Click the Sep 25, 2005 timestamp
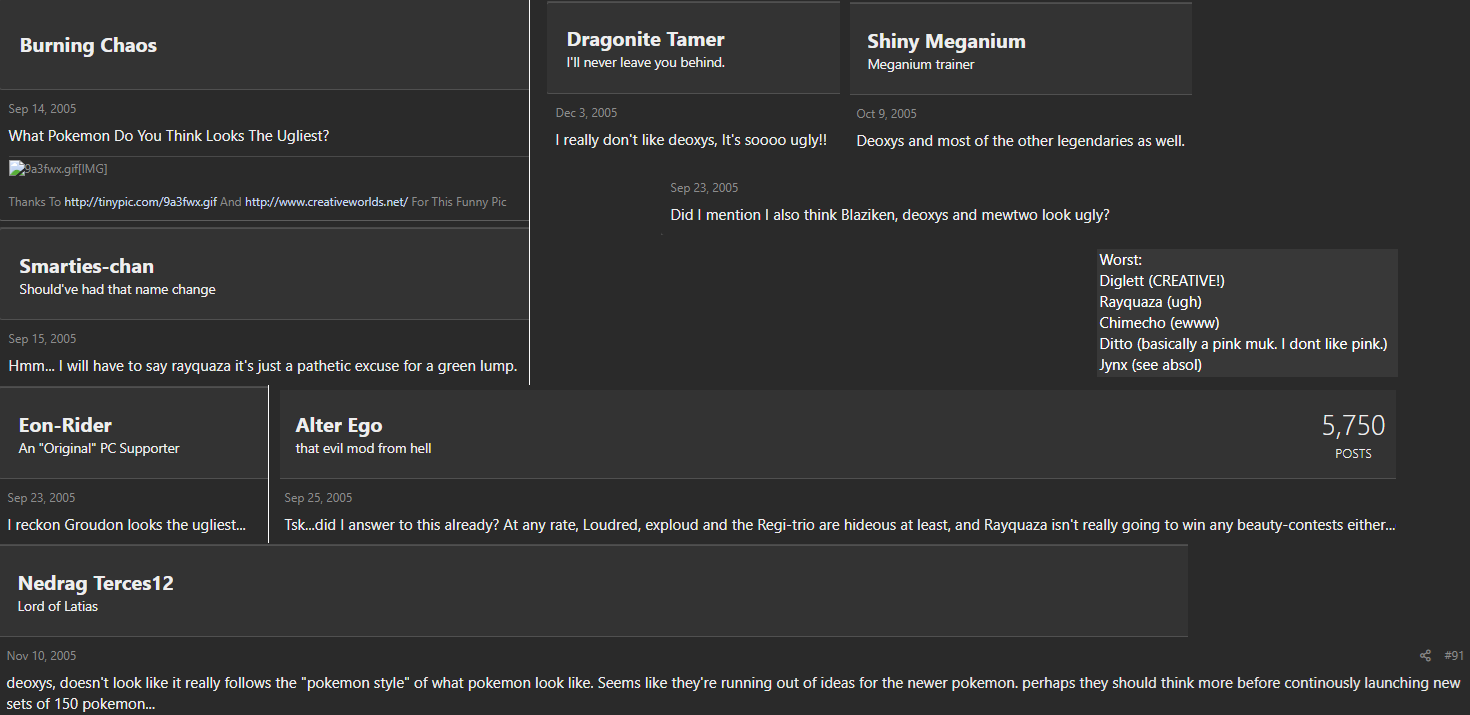 coord(318,498)
